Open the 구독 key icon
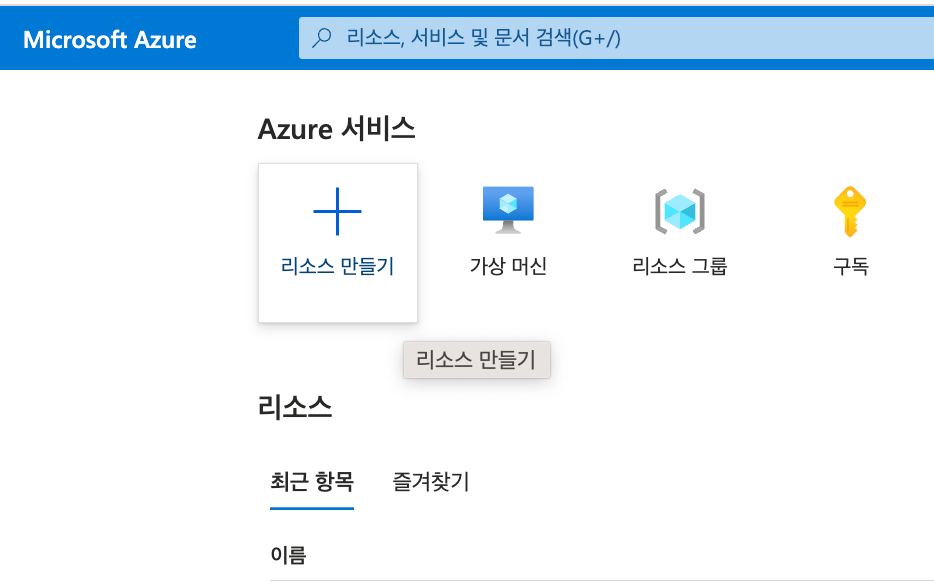This screenshot has width=934, height=584. pyautogui.click(x=850, y=212)
